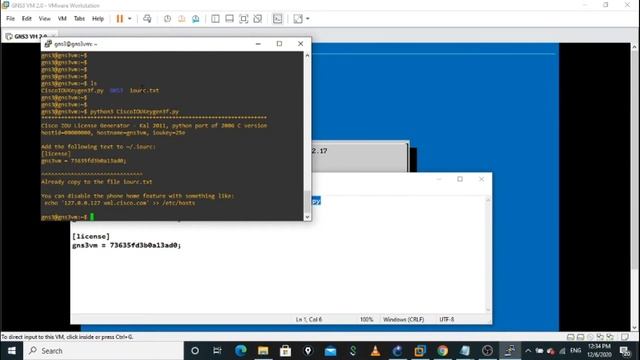Maximize the Notepad window

coord(460,179)
